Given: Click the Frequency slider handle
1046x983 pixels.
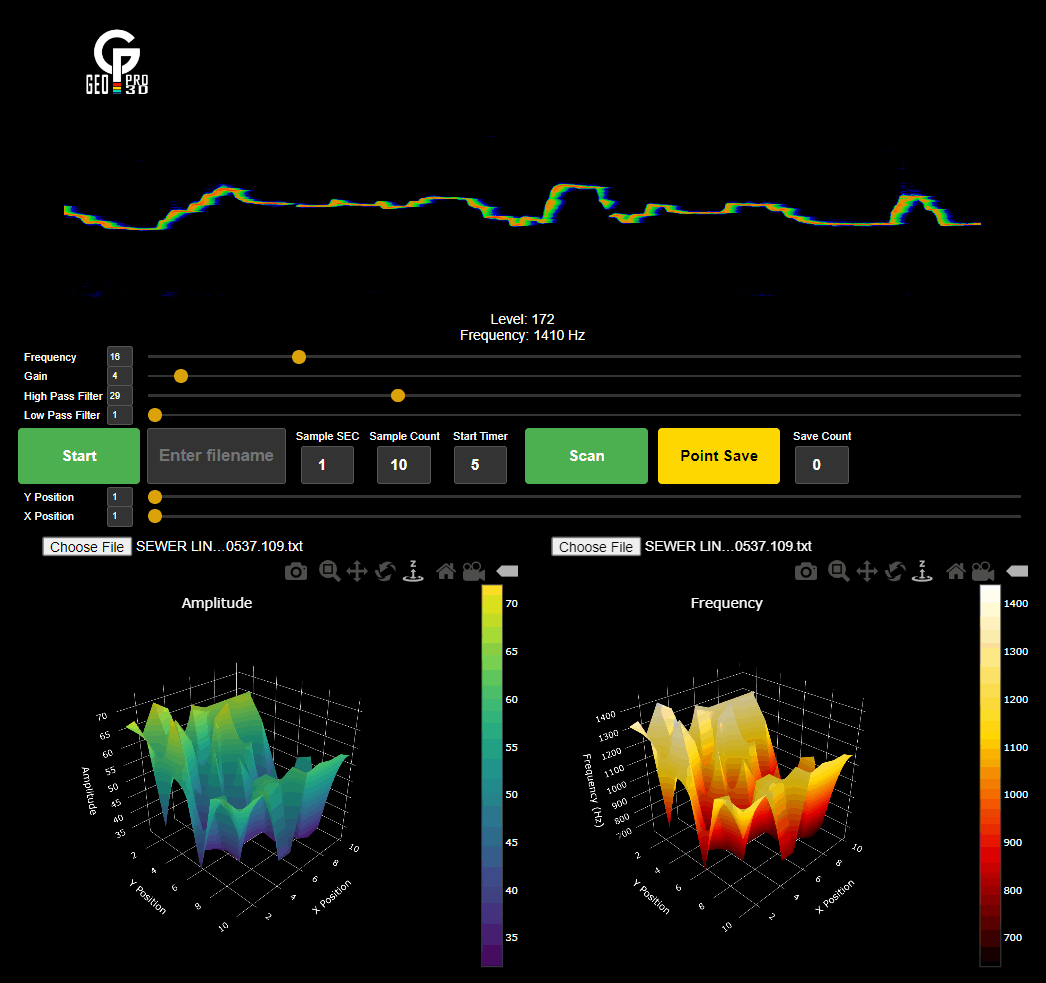Looking at the screenshot, I should (299, 357).
